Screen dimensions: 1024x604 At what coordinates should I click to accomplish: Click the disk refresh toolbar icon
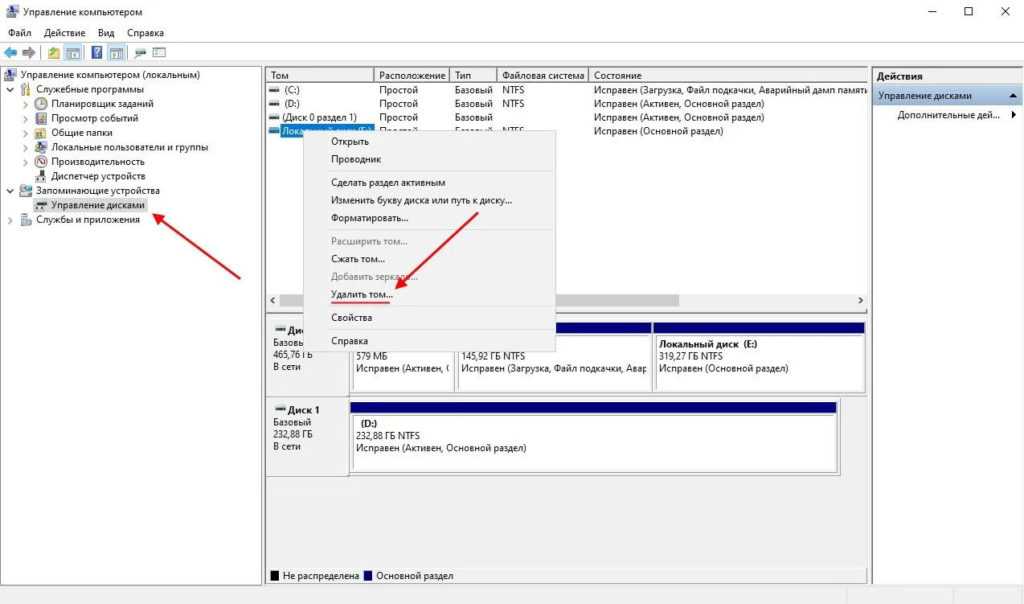(140, 53)
